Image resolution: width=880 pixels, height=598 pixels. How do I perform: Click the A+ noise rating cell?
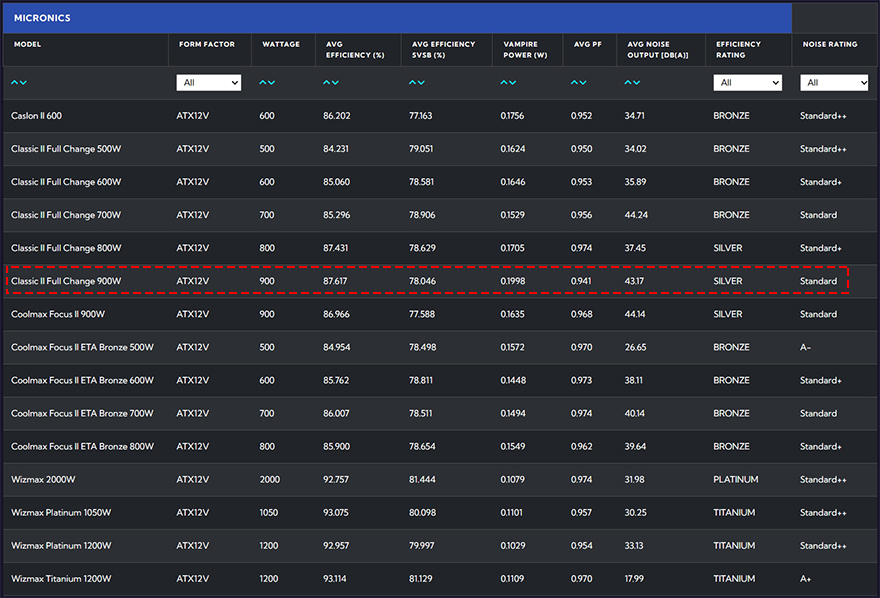pos(805,579)
